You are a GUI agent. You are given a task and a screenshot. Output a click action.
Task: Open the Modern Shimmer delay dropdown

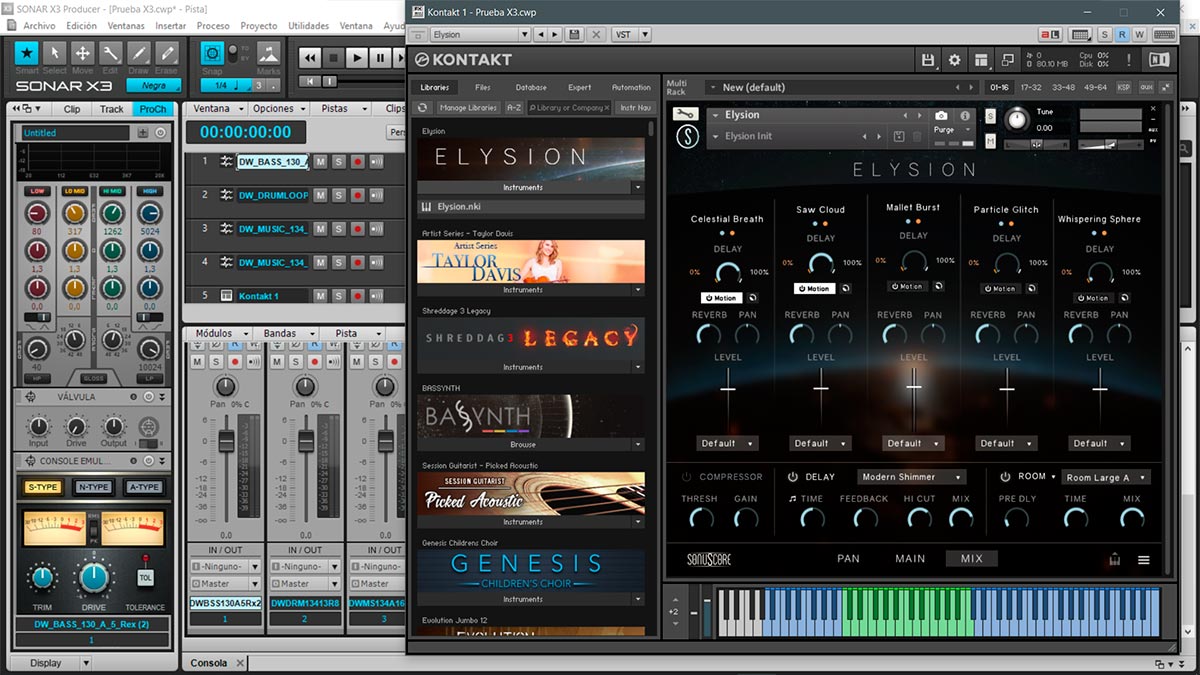pyautogui.click(x=911, y=477)
